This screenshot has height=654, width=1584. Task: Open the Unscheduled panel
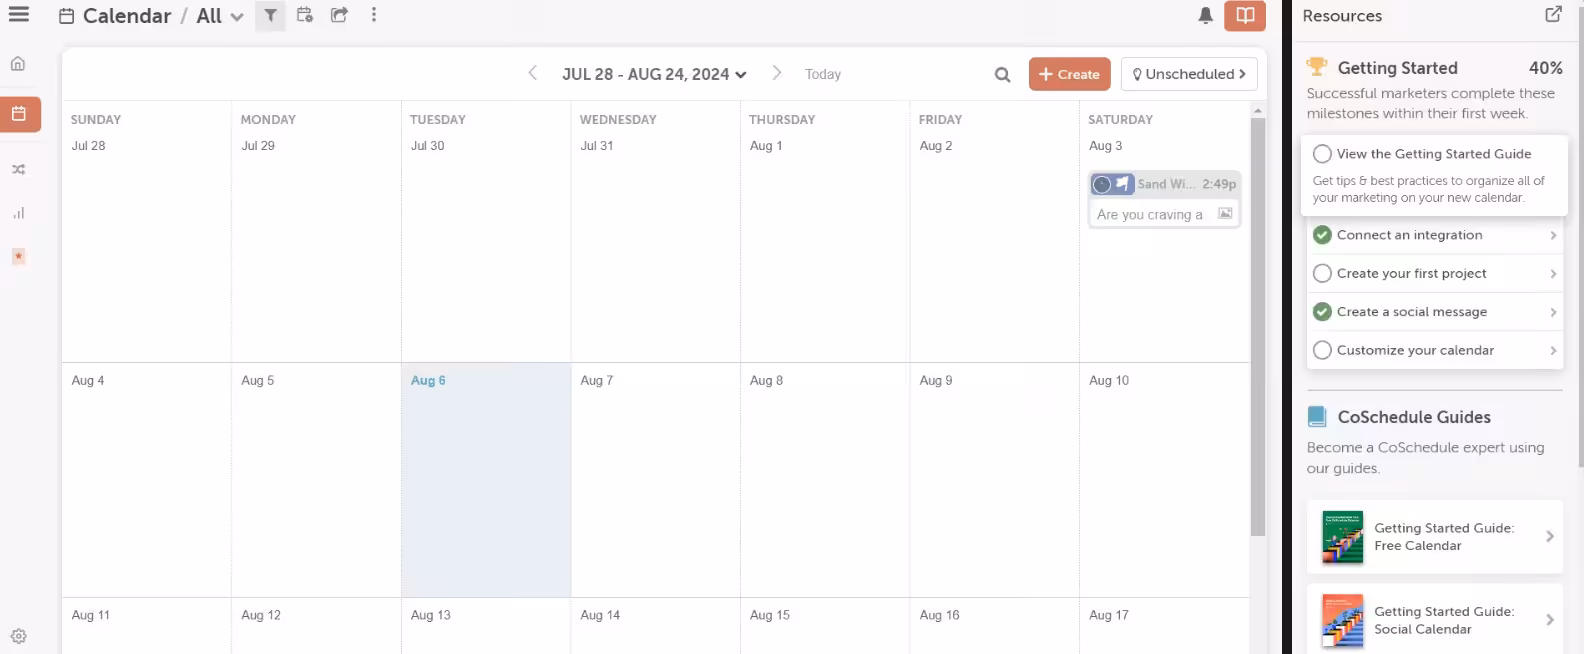[1189, 74]
